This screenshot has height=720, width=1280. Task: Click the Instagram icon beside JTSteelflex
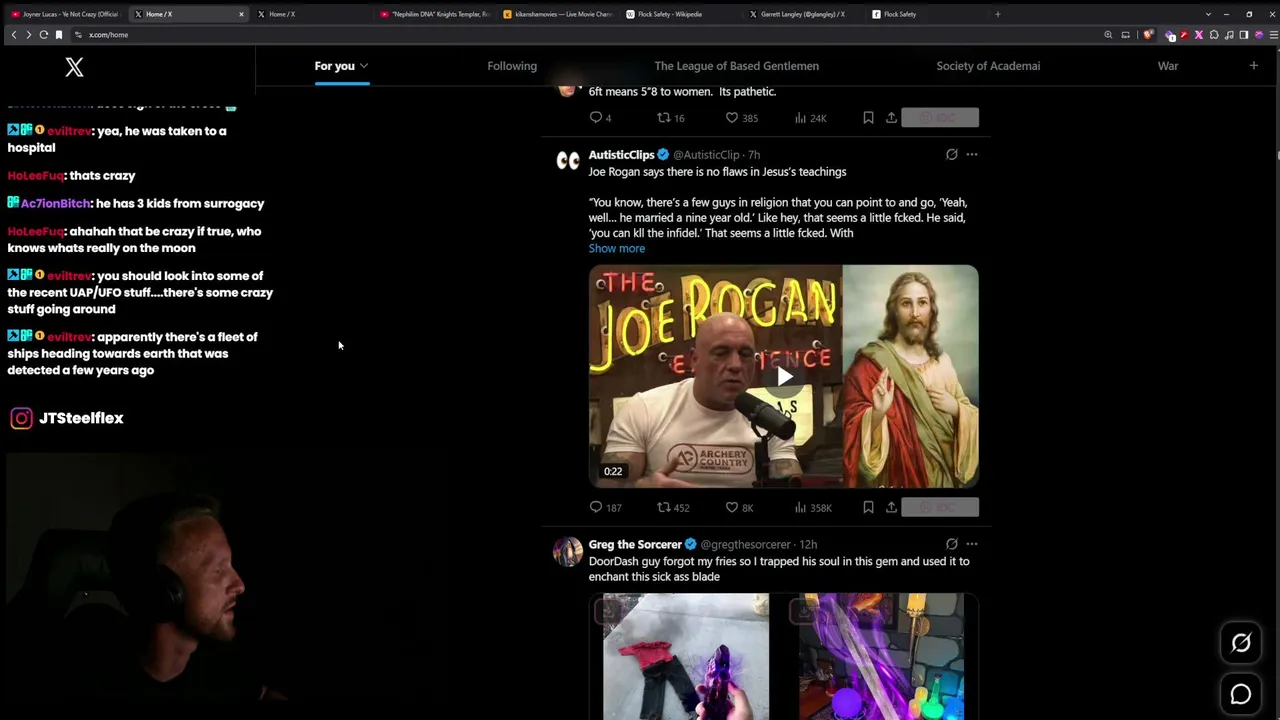pos(21,418)
